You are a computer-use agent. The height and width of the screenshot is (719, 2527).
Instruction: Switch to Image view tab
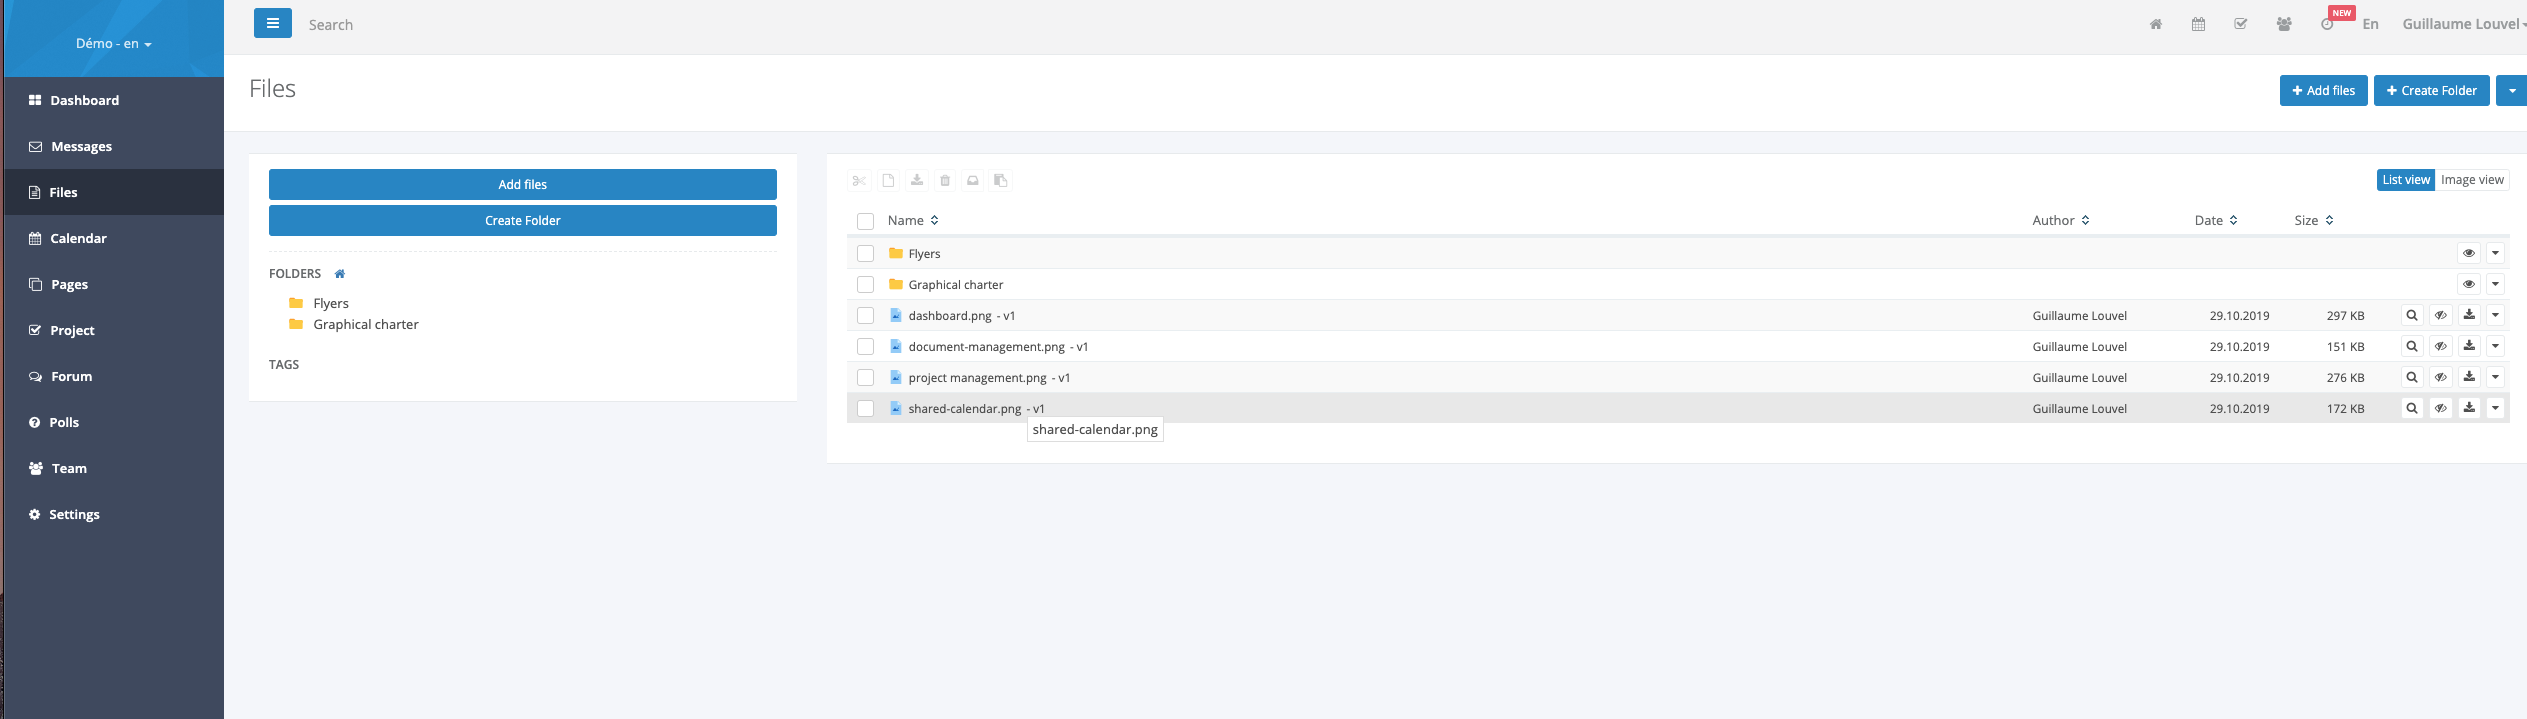point(2472,180)
